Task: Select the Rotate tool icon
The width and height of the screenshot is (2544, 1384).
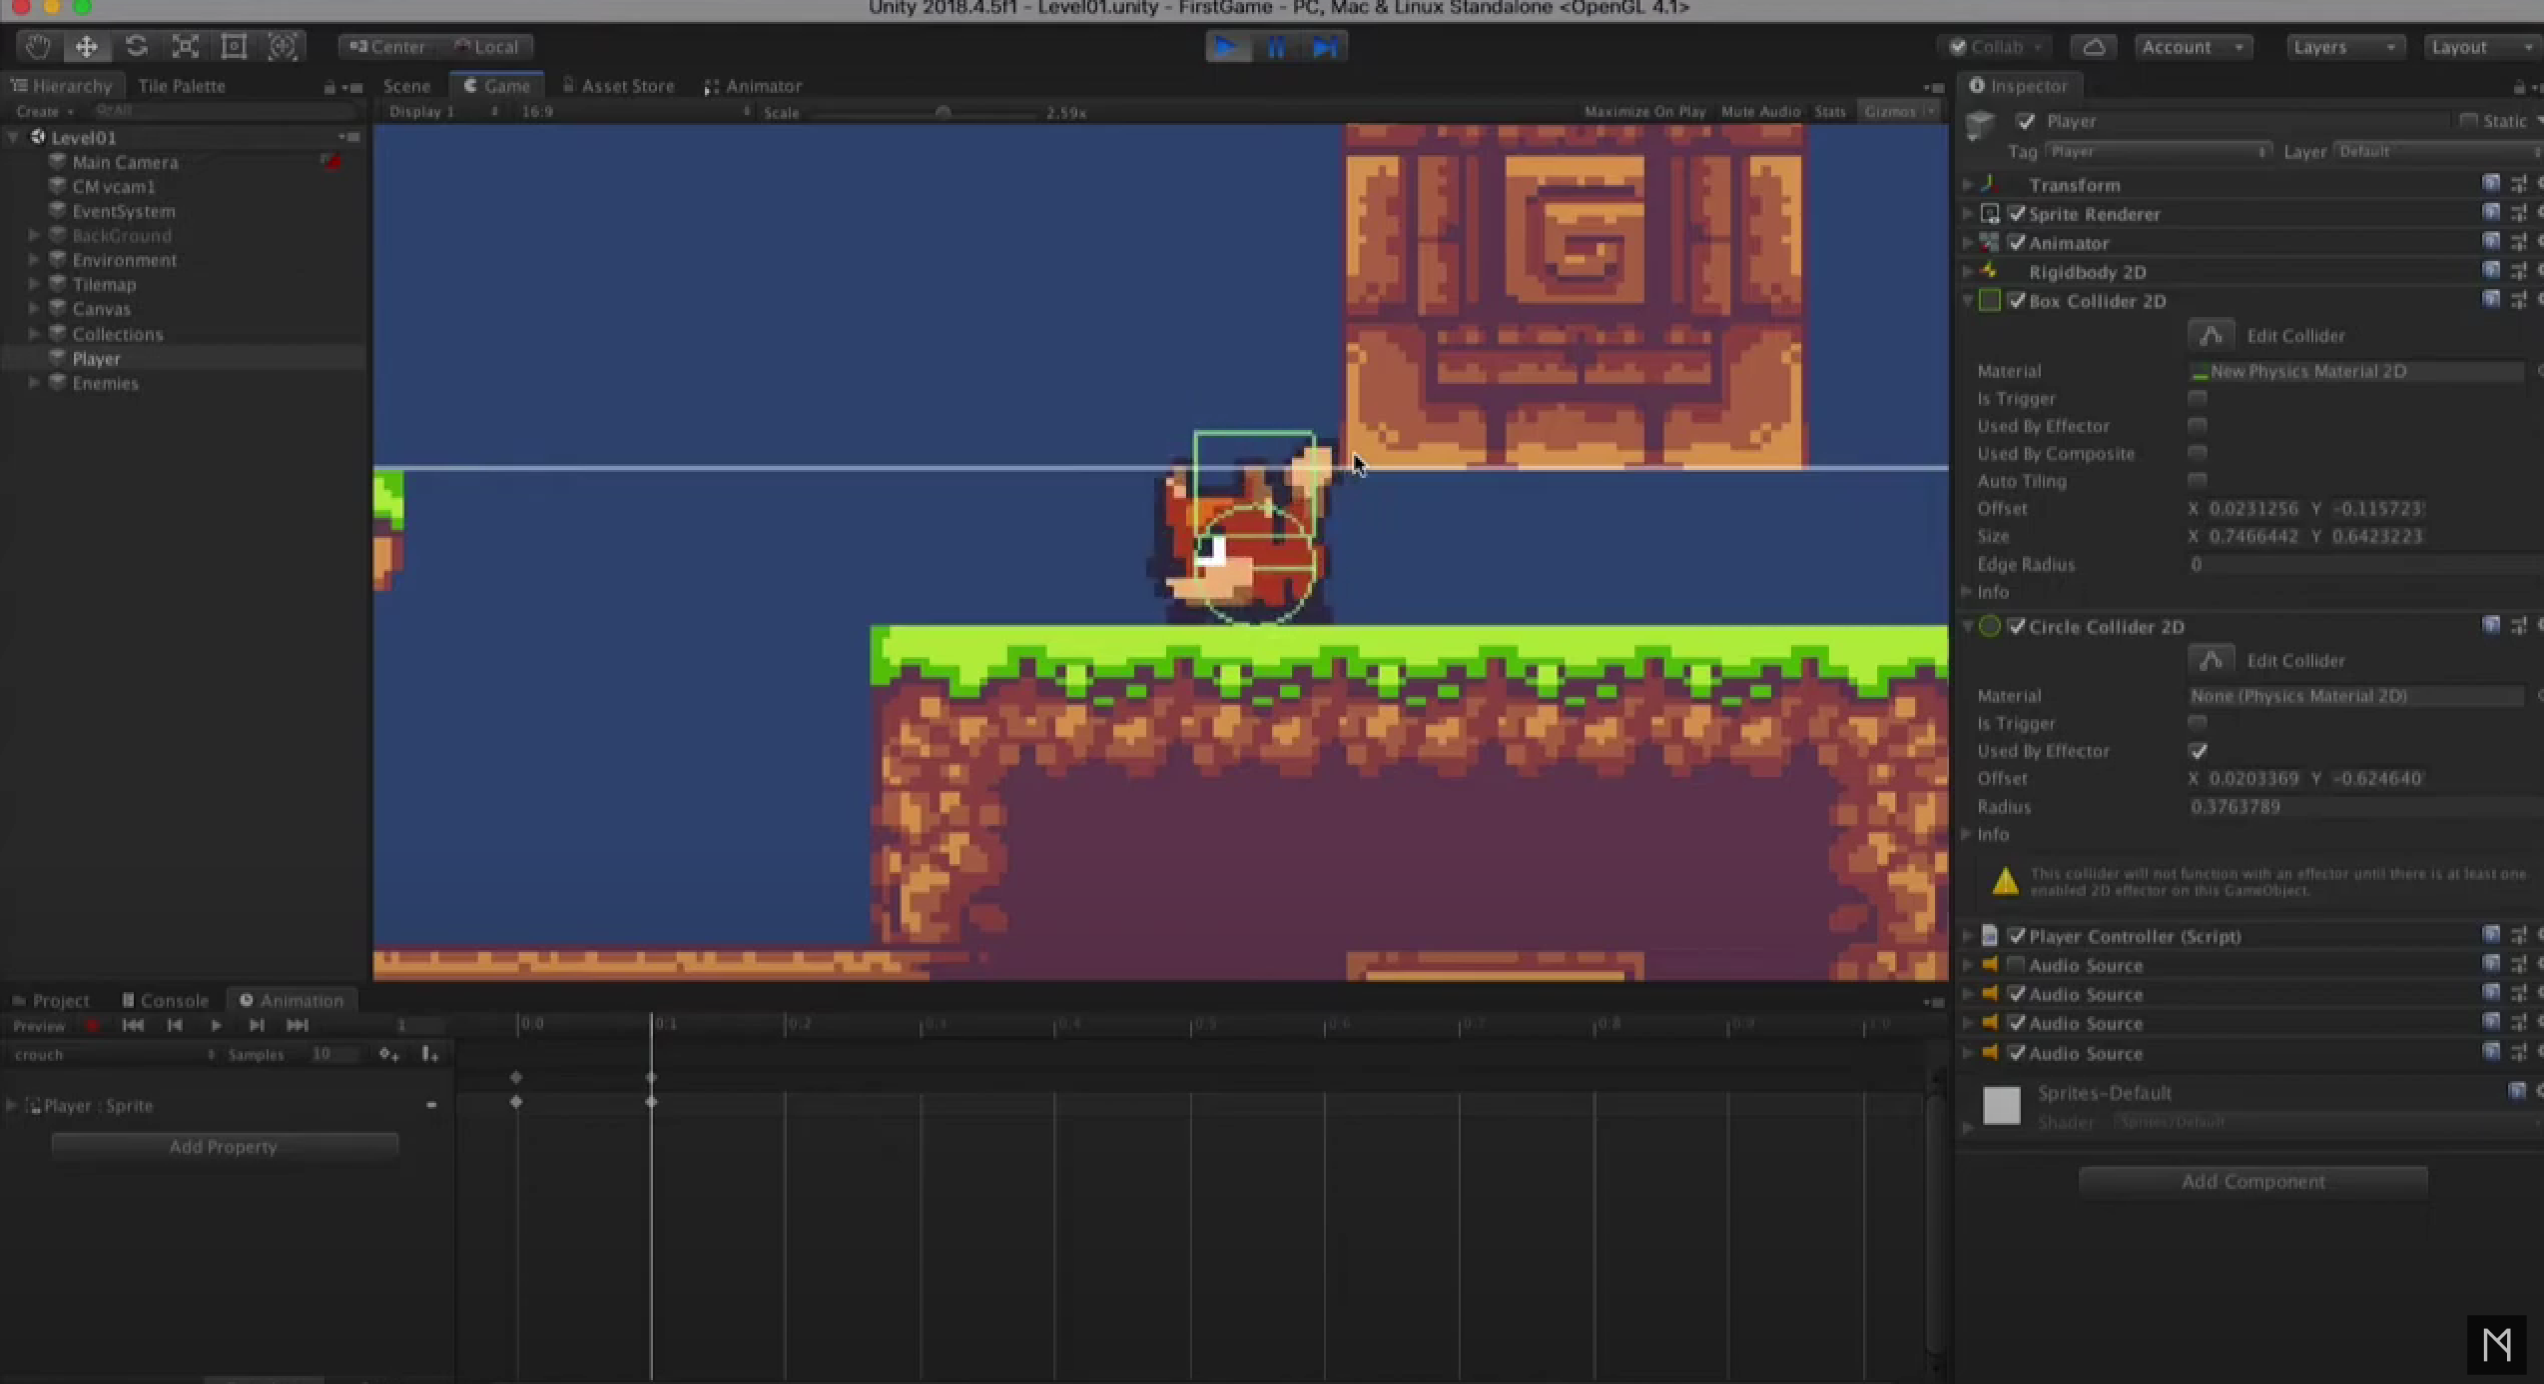Action: click(136, 47)
